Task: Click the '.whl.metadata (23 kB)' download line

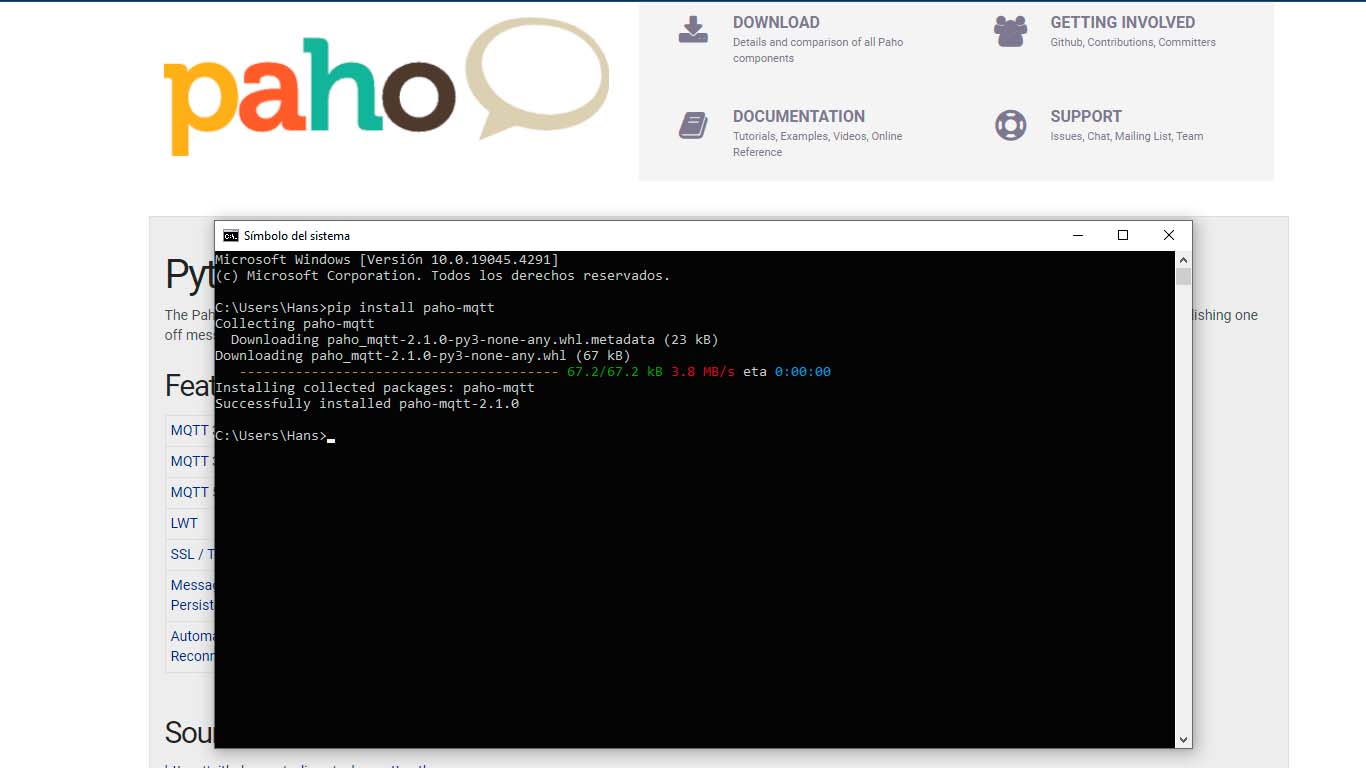Action: pyautogui.click(x=475, y=339)
